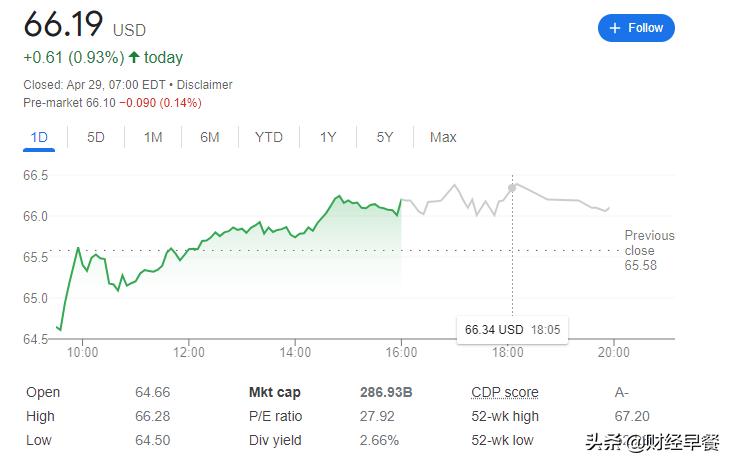Screen dimensions: 733x465
Task: Switch to the 1M chart tab
Action: 152,137
